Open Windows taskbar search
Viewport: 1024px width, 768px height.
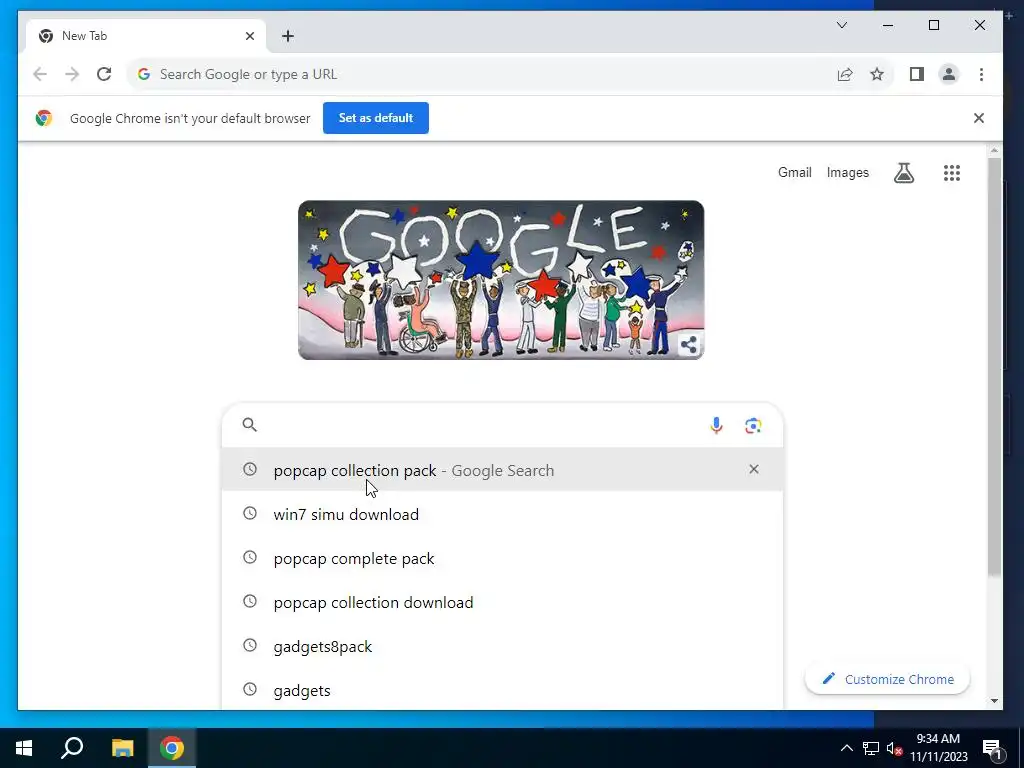click(72, 748)
